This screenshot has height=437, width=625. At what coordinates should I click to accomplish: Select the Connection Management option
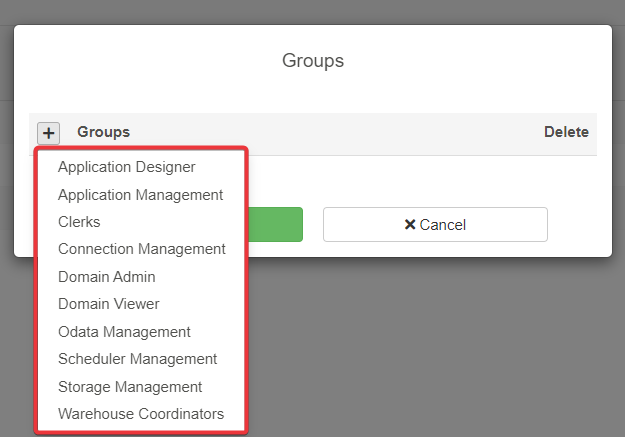pos(141,249)
